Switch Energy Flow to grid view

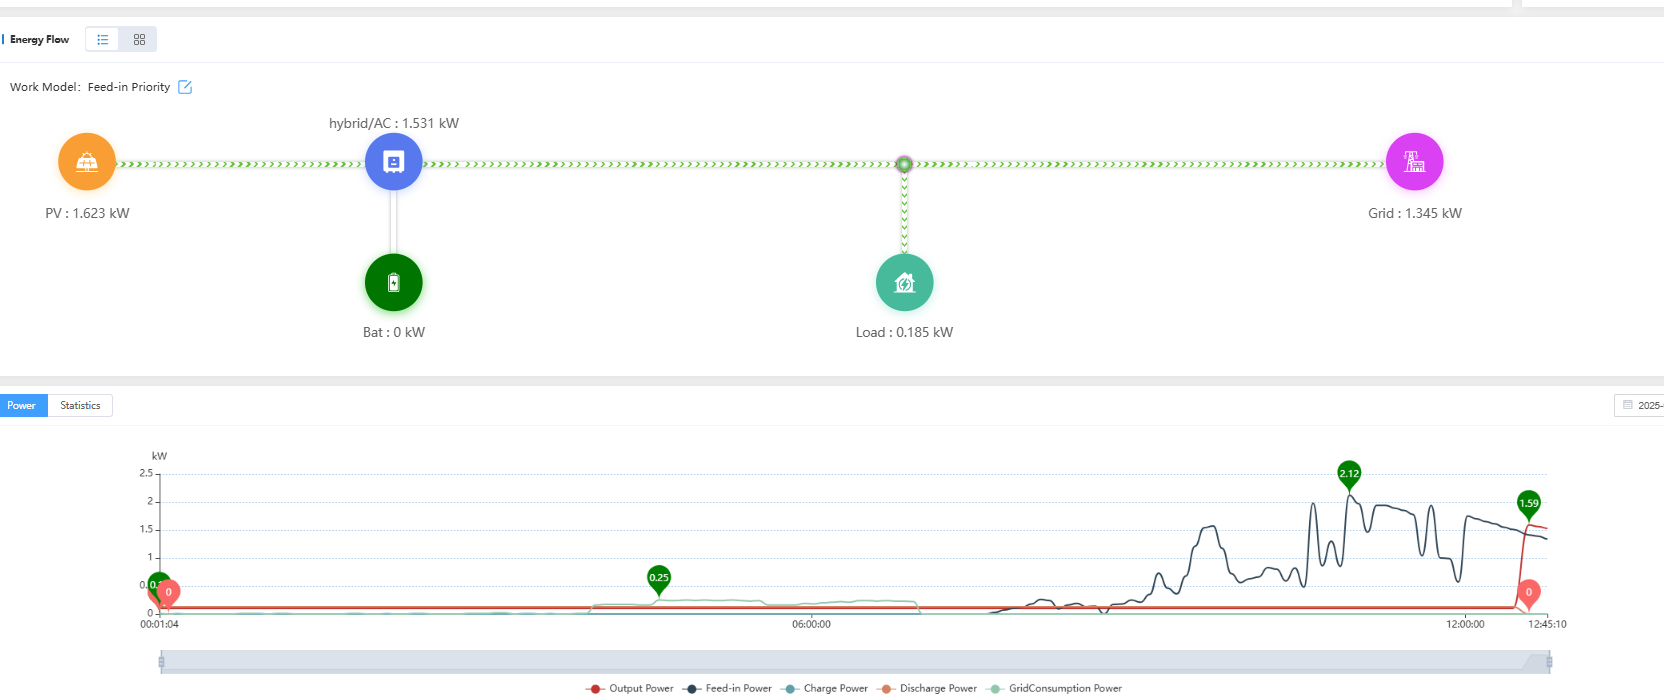click(x=139, y=40)
